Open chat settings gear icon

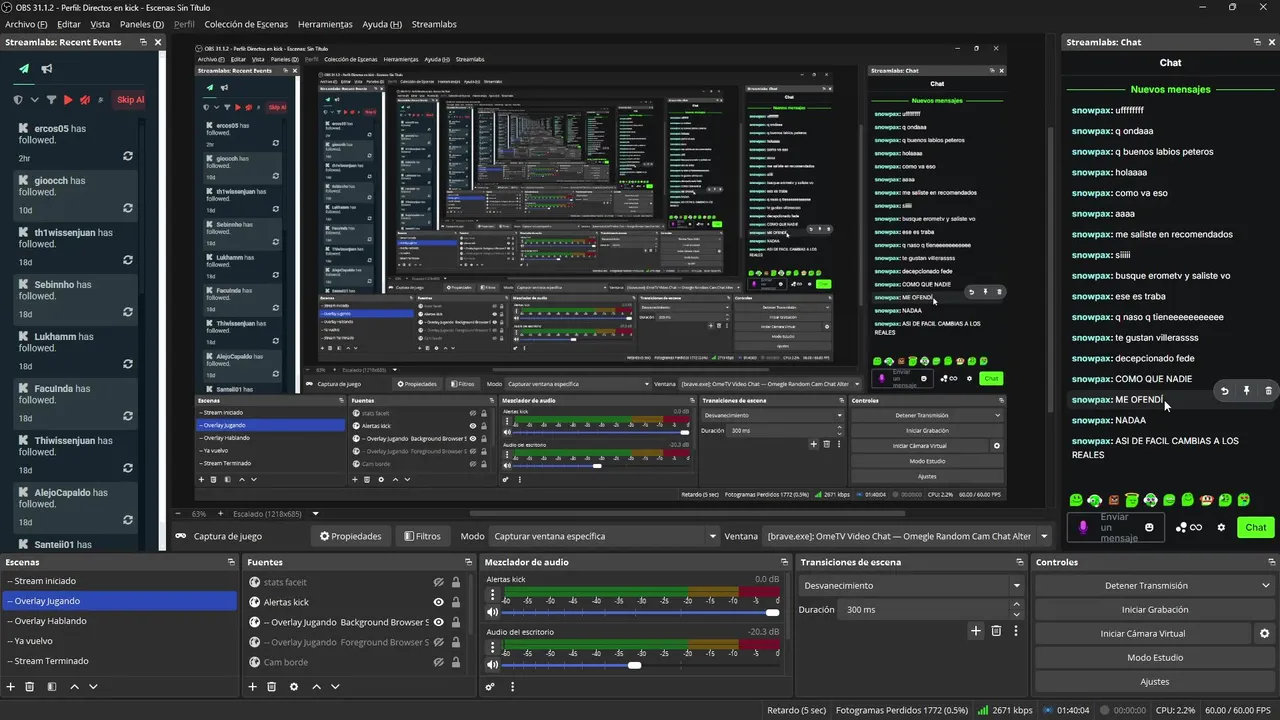click(x=1221, y=527)
